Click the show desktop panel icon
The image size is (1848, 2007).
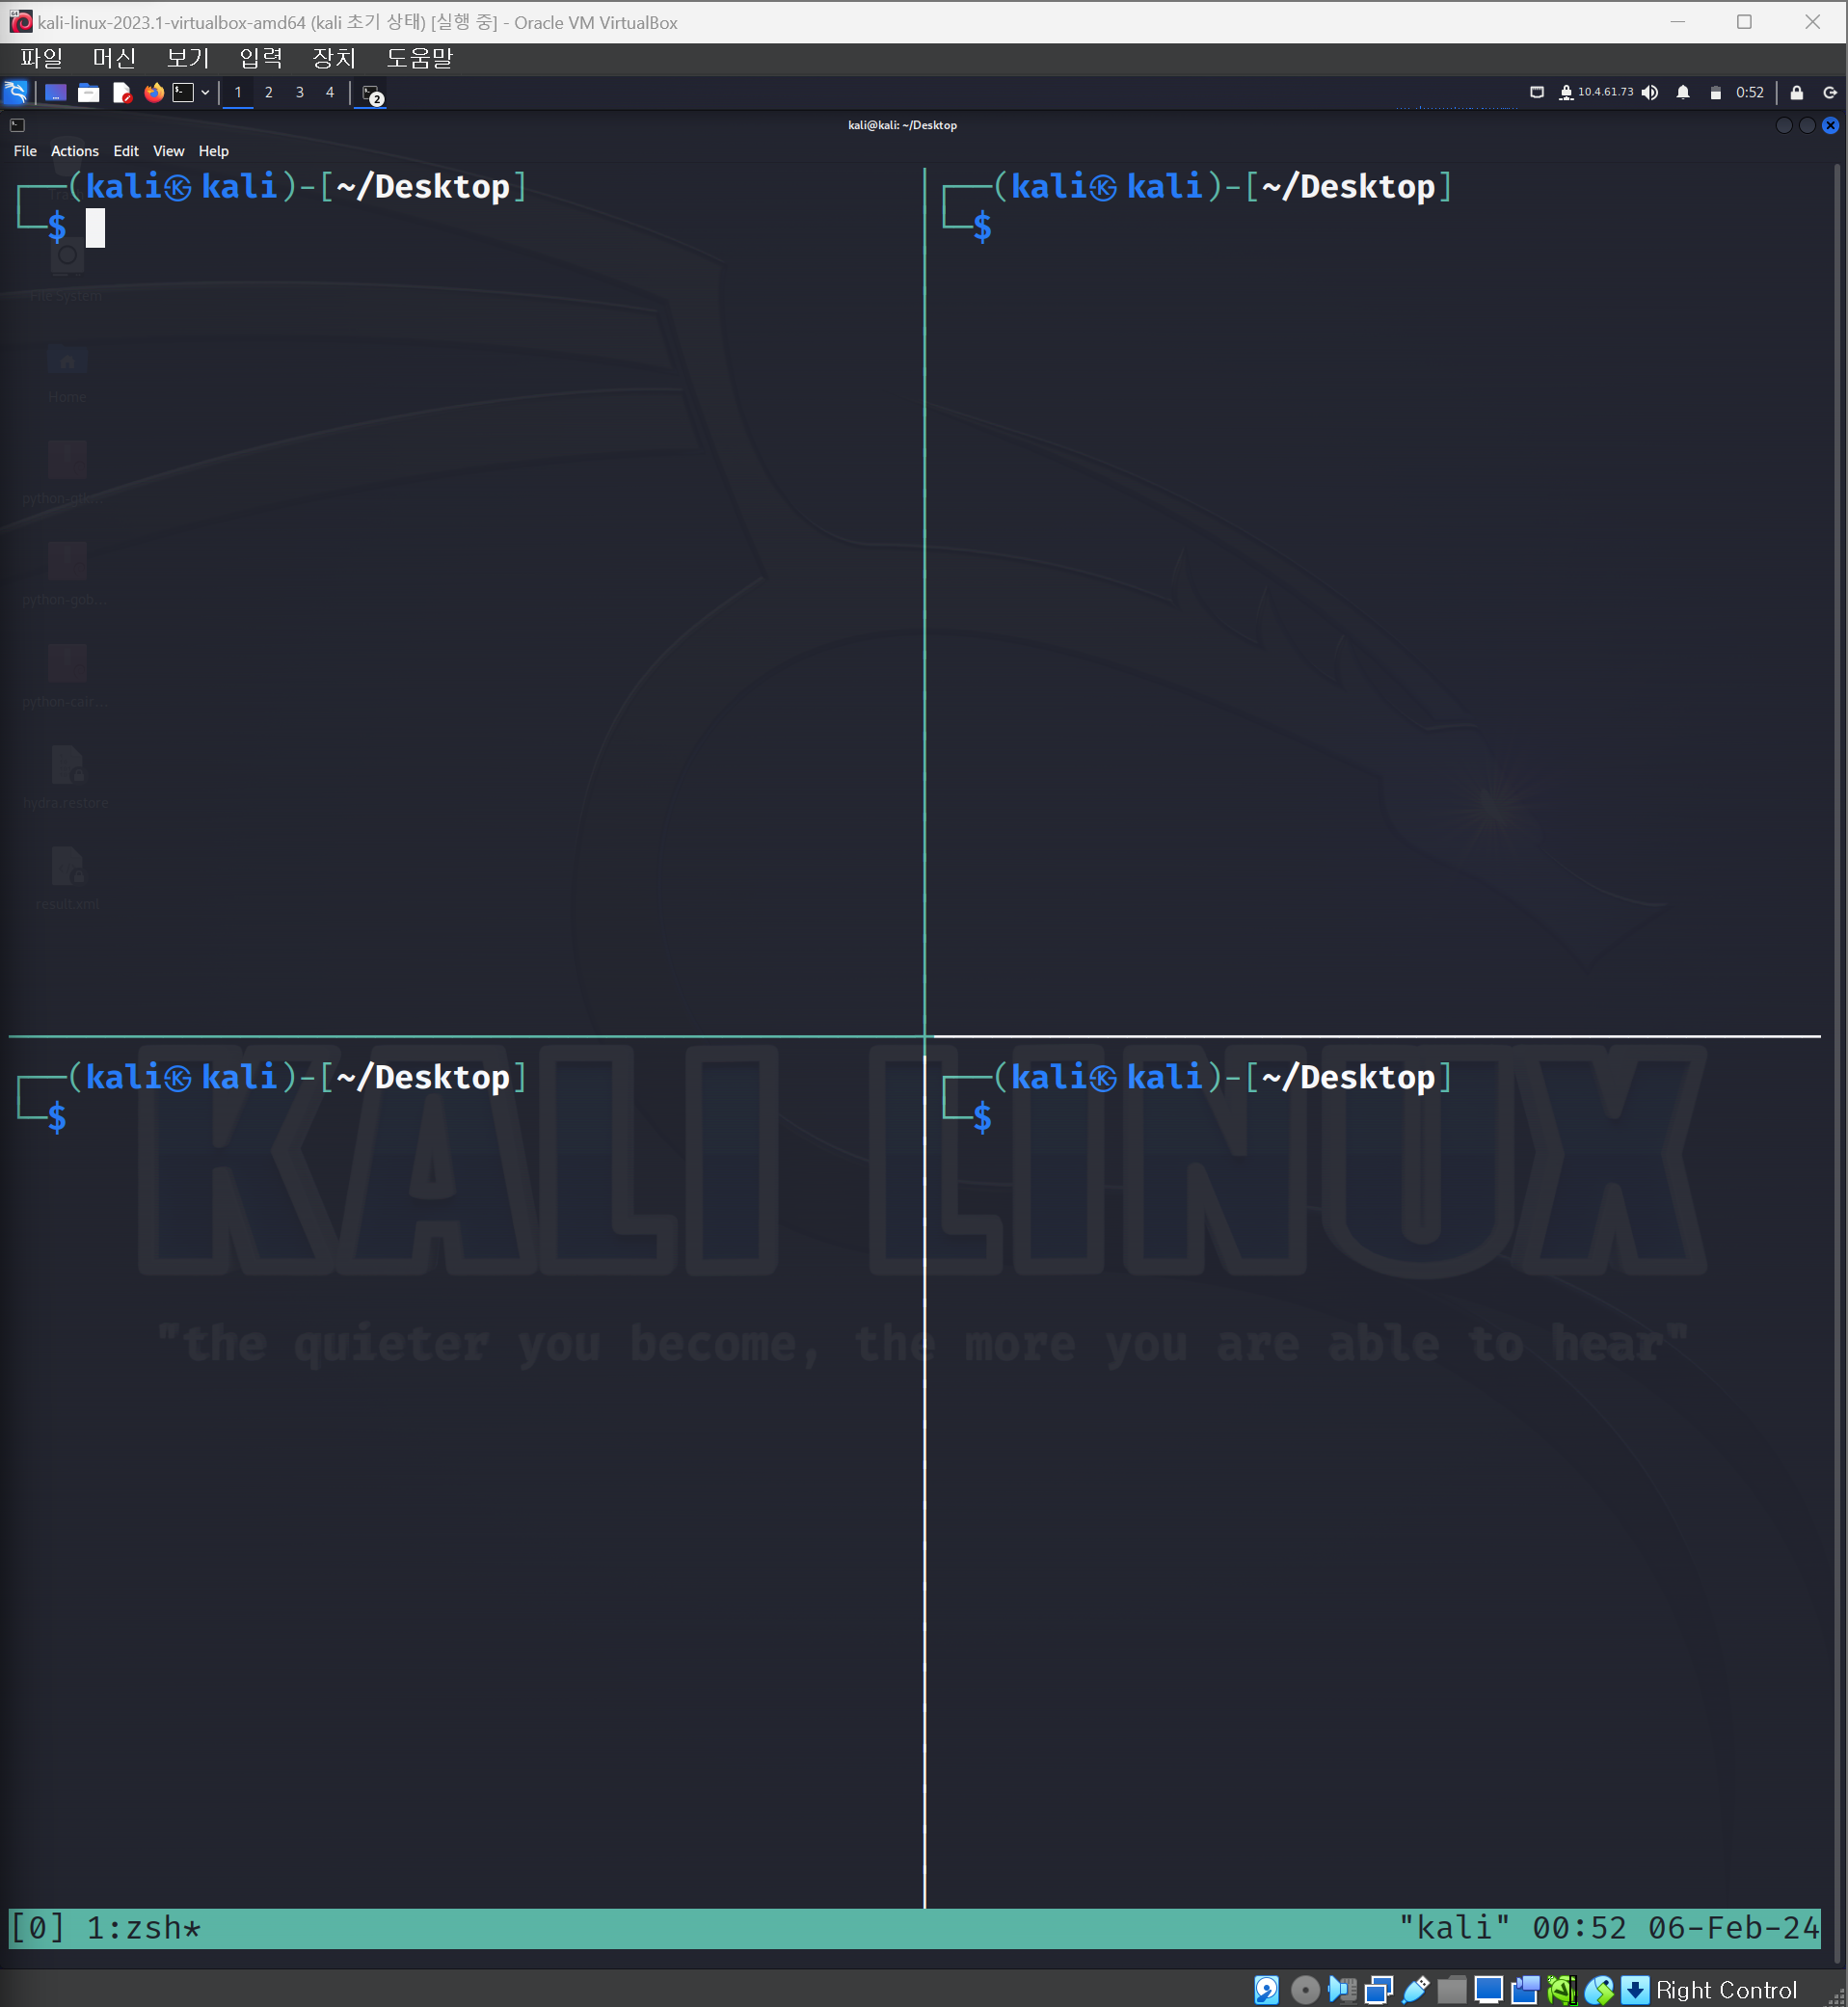pyautogui.click(x=56, y=93)
